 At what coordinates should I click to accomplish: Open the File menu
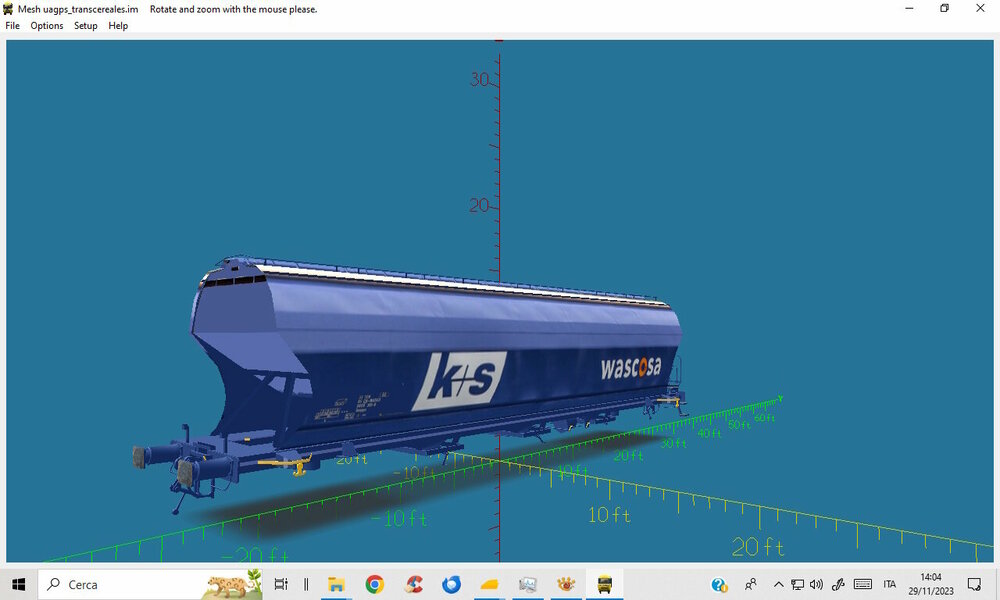pyautogui.click(x=12, y=26)
